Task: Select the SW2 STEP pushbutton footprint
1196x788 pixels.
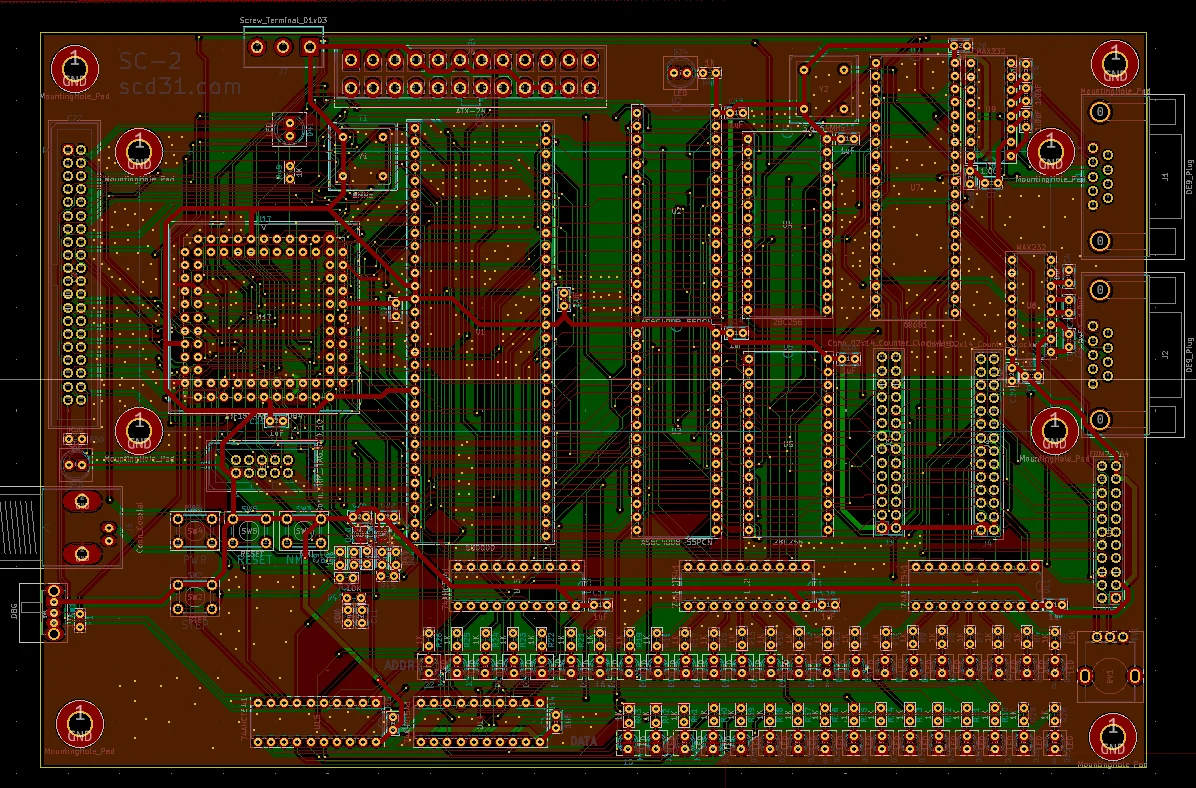Action: 195,597
